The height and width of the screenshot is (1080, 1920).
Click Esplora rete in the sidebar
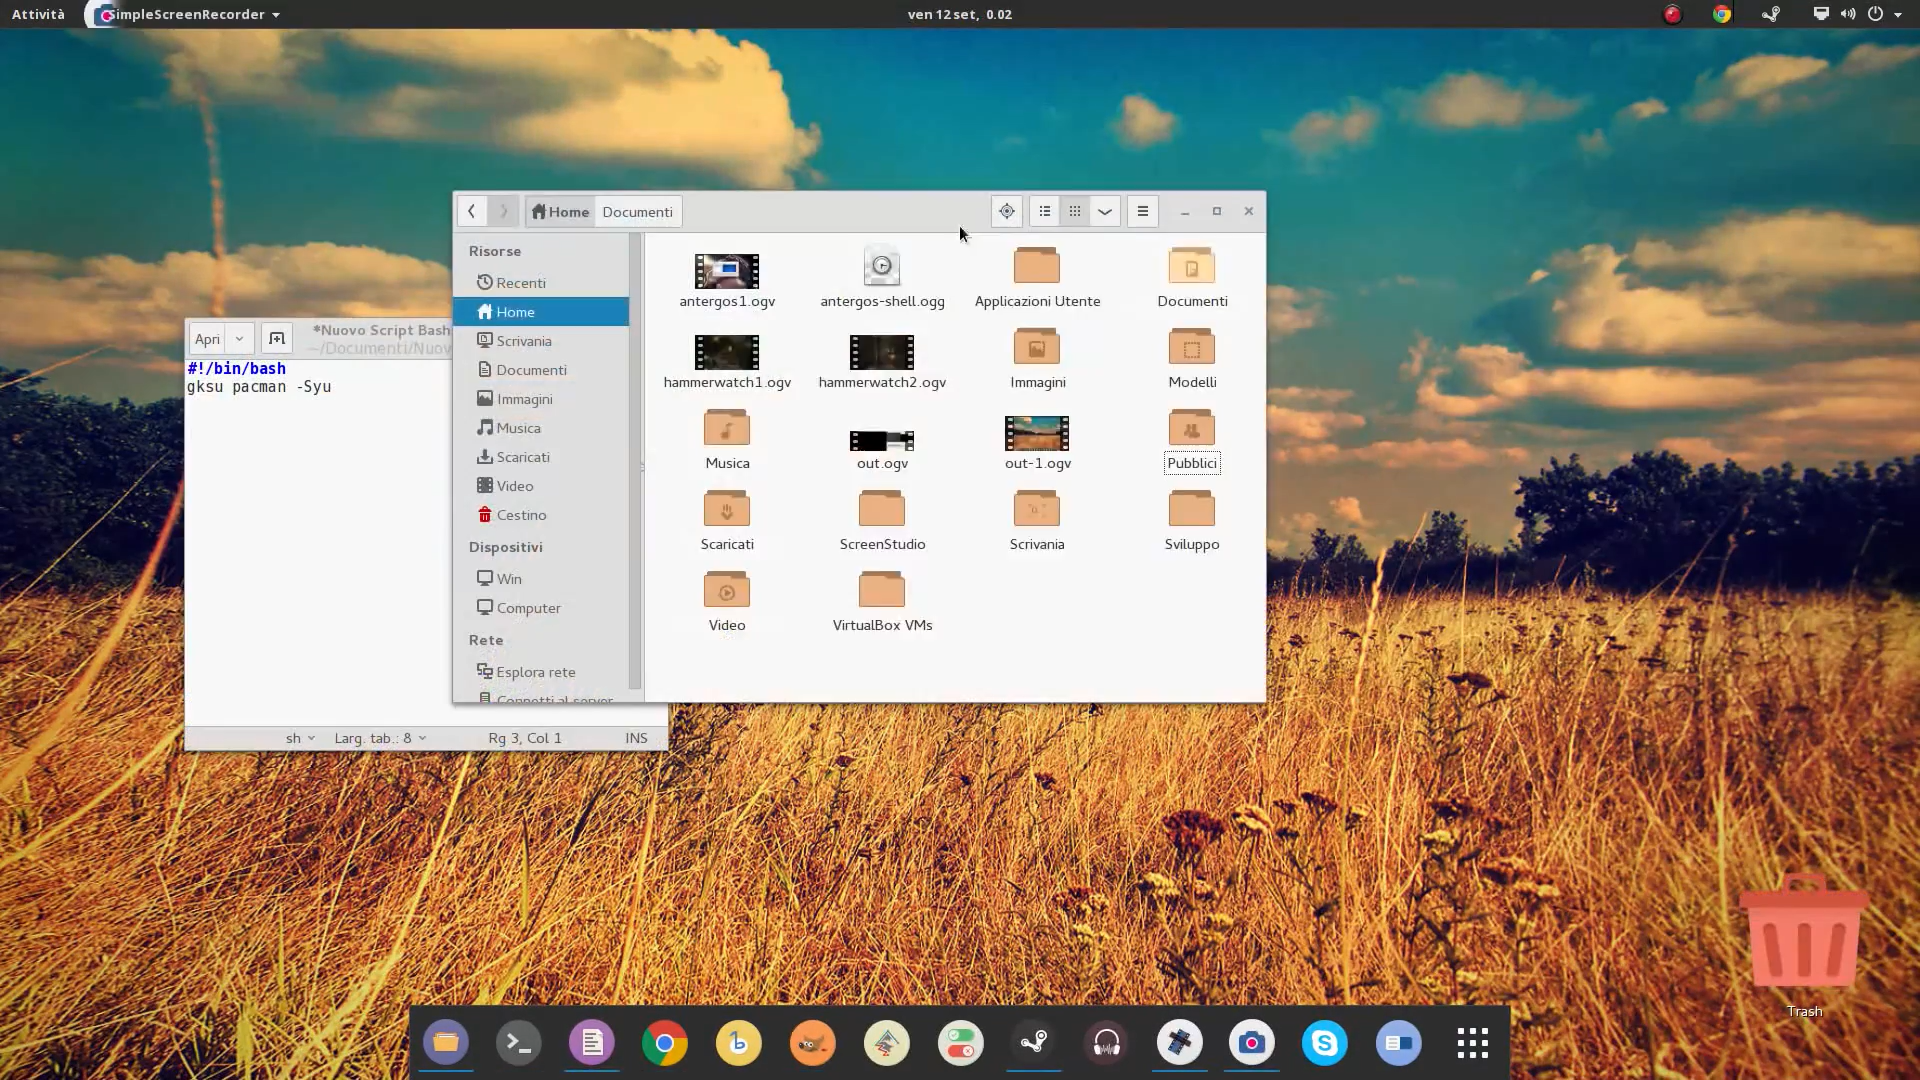coord(541,672)
